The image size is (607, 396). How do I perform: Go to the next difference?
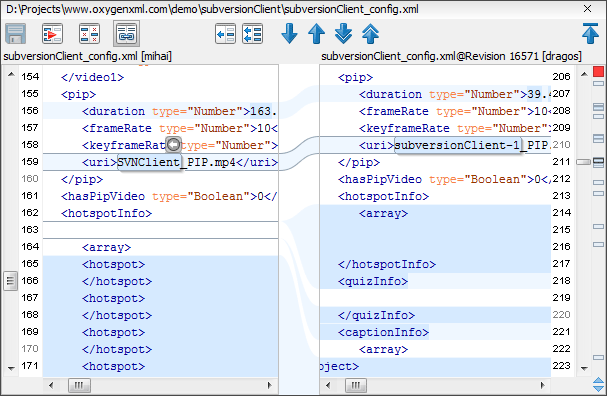click(x=289, y=34)
